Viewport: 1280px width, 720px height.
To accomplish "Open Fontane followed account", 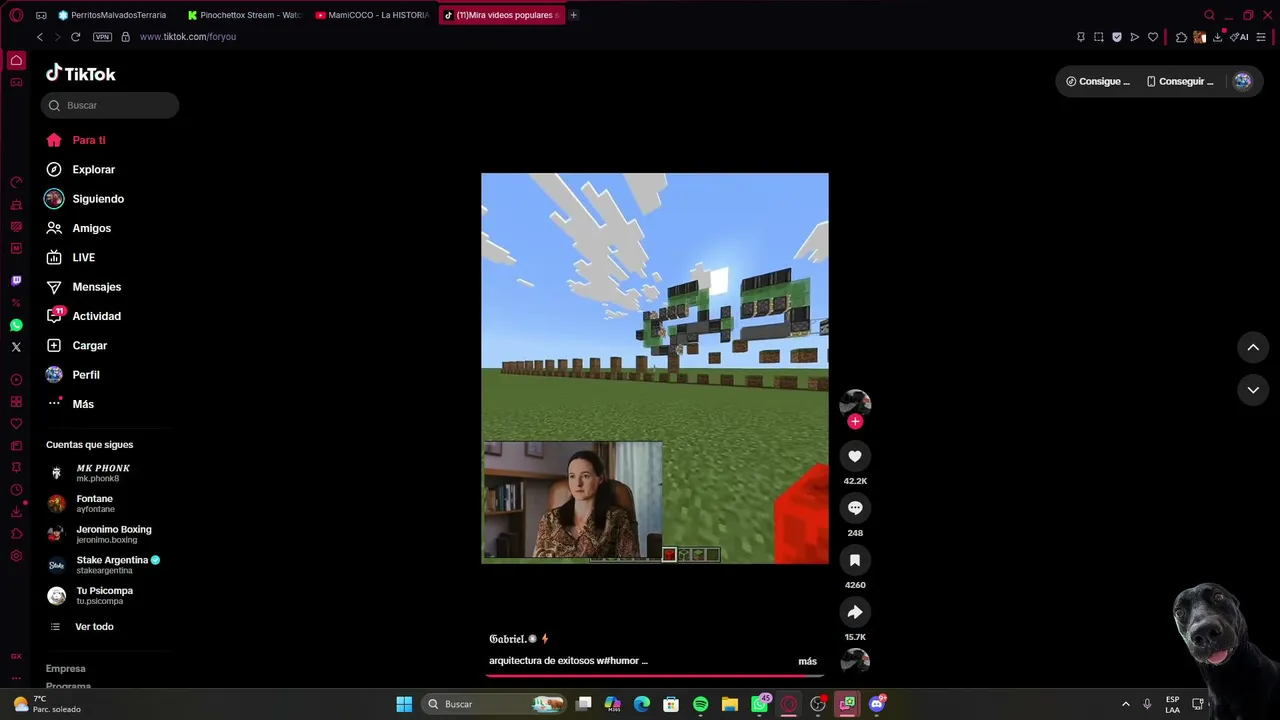I will pos(95,503).
